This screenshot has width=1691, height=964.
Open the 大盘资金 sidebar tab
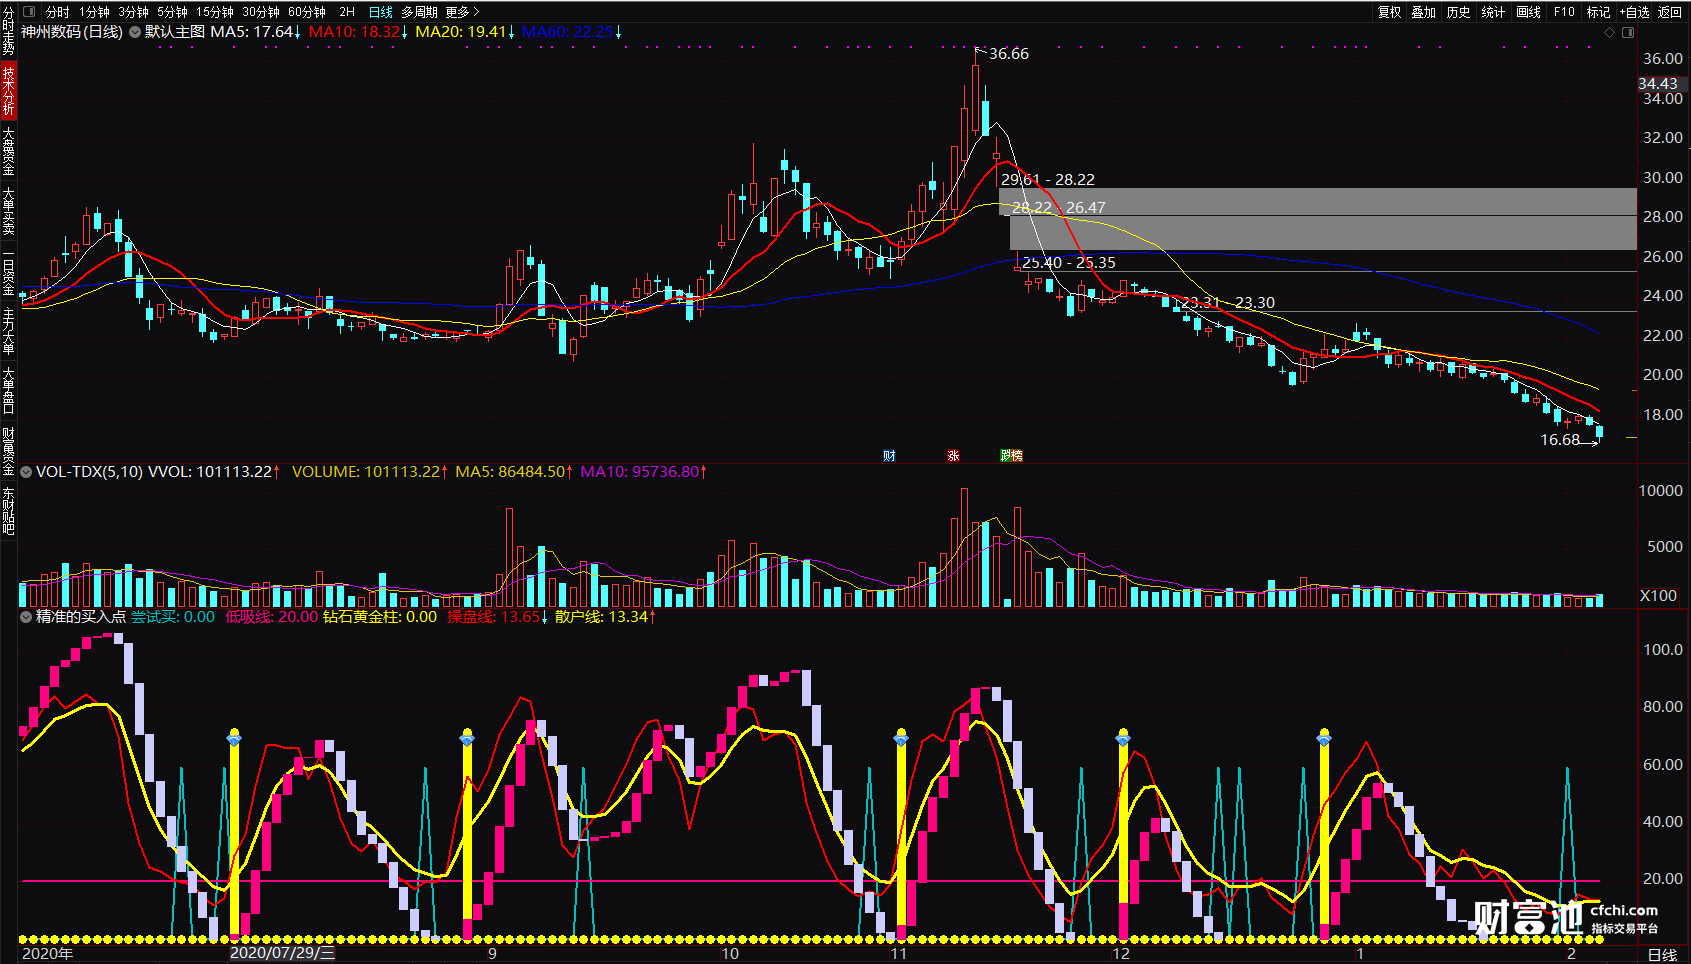tap(8, 150)
